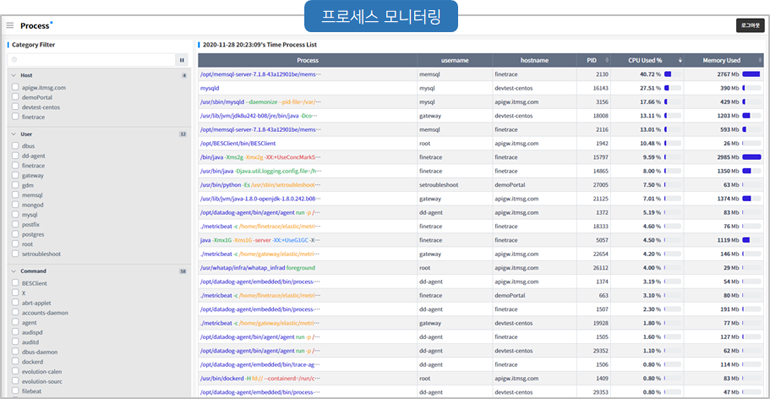The height and width of the screenshot is (399, 770).
Task: Check the mongod user checkbox
Action: [x=15, y=205]
